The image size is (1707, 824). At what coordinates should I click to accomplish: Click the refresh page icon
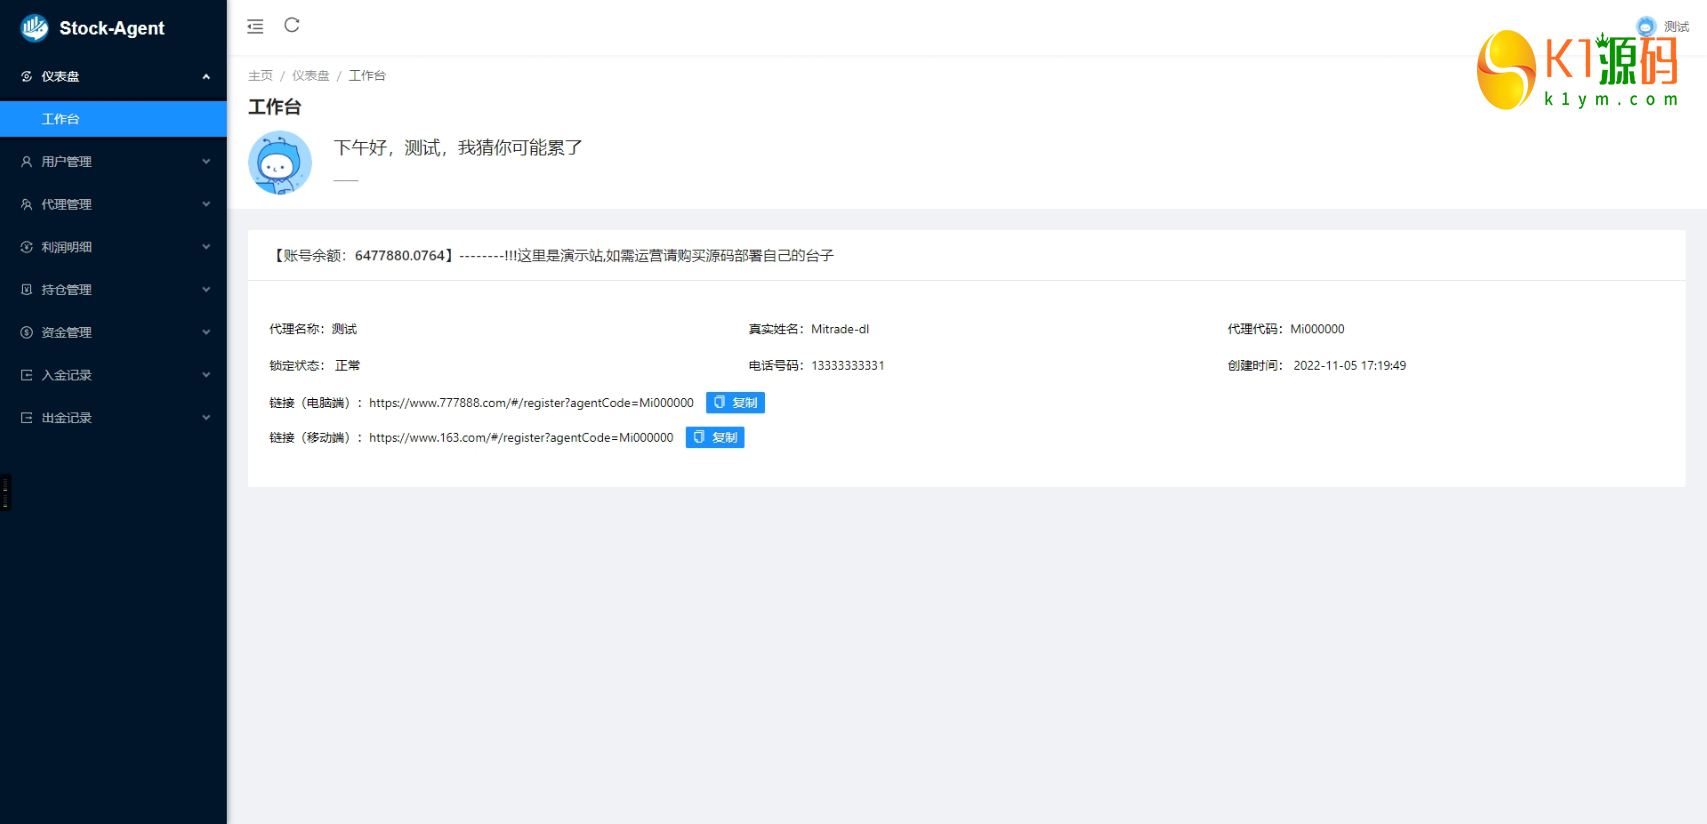(x=292, y=25)
